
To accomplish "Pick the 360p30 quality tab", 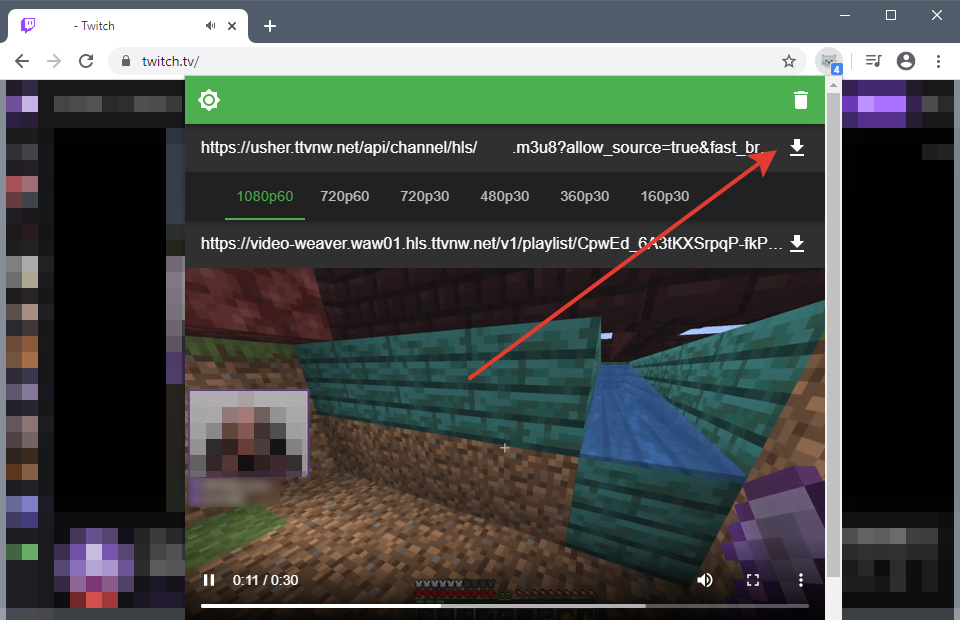I will (x=585, y=196).
